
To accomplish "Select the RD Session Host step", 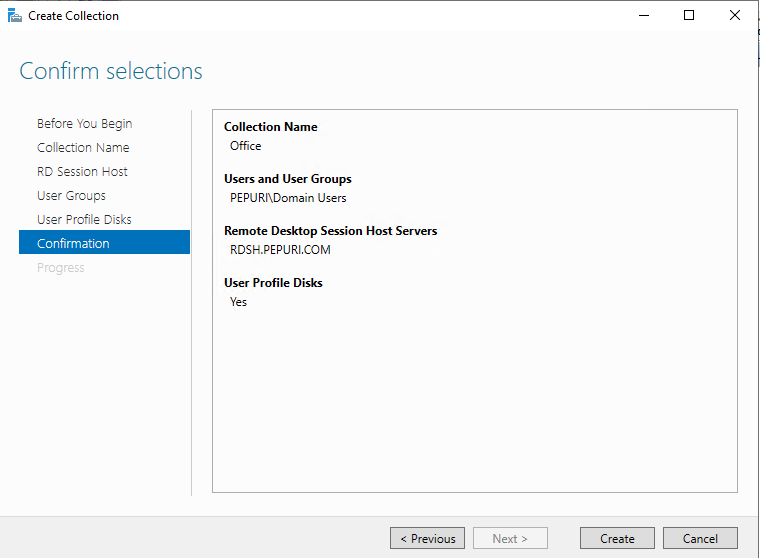I will pos(82,172).
